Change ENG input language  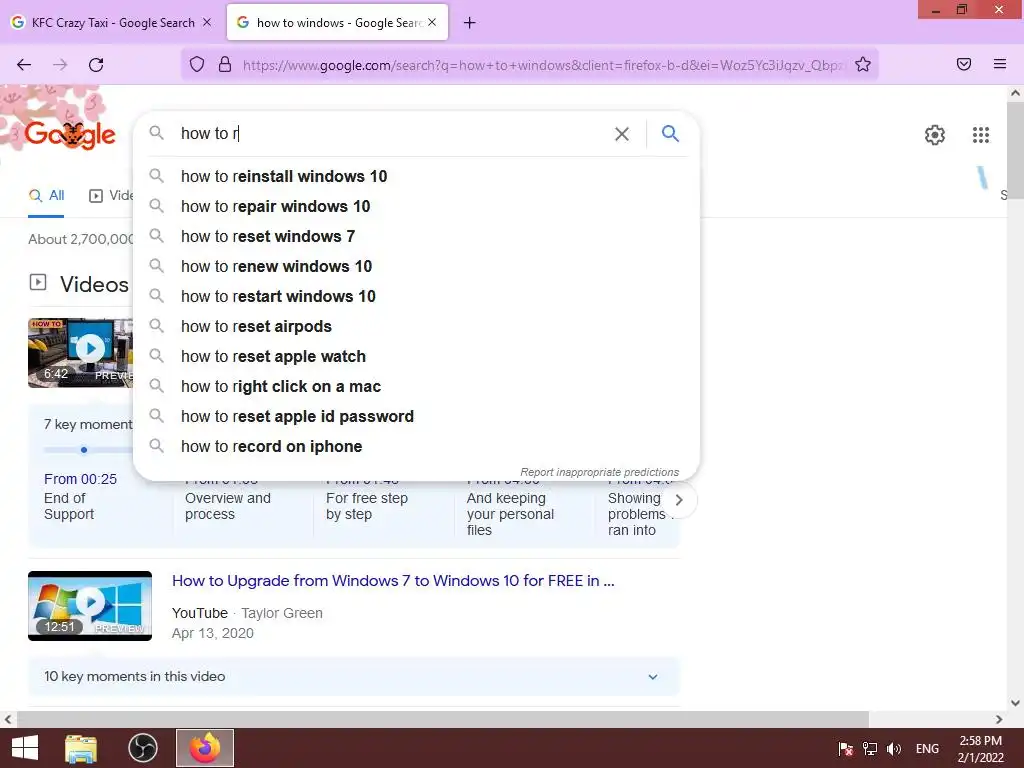(927, 749)
